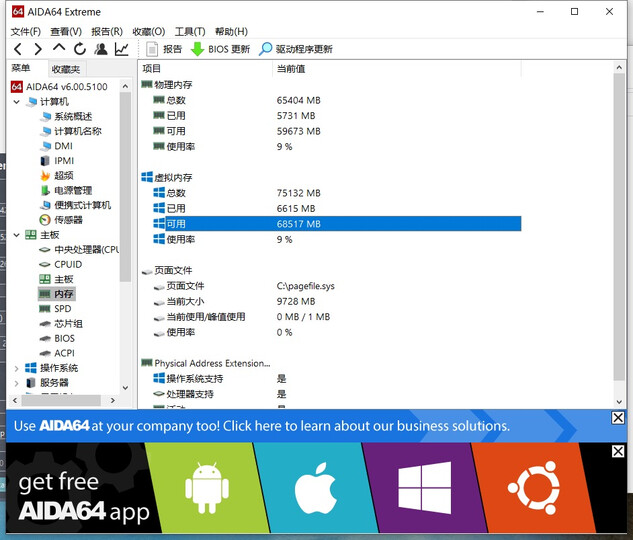Click the 当前值 column header
The height and width of the screenshot is (540, 633).
click(396, 69)
